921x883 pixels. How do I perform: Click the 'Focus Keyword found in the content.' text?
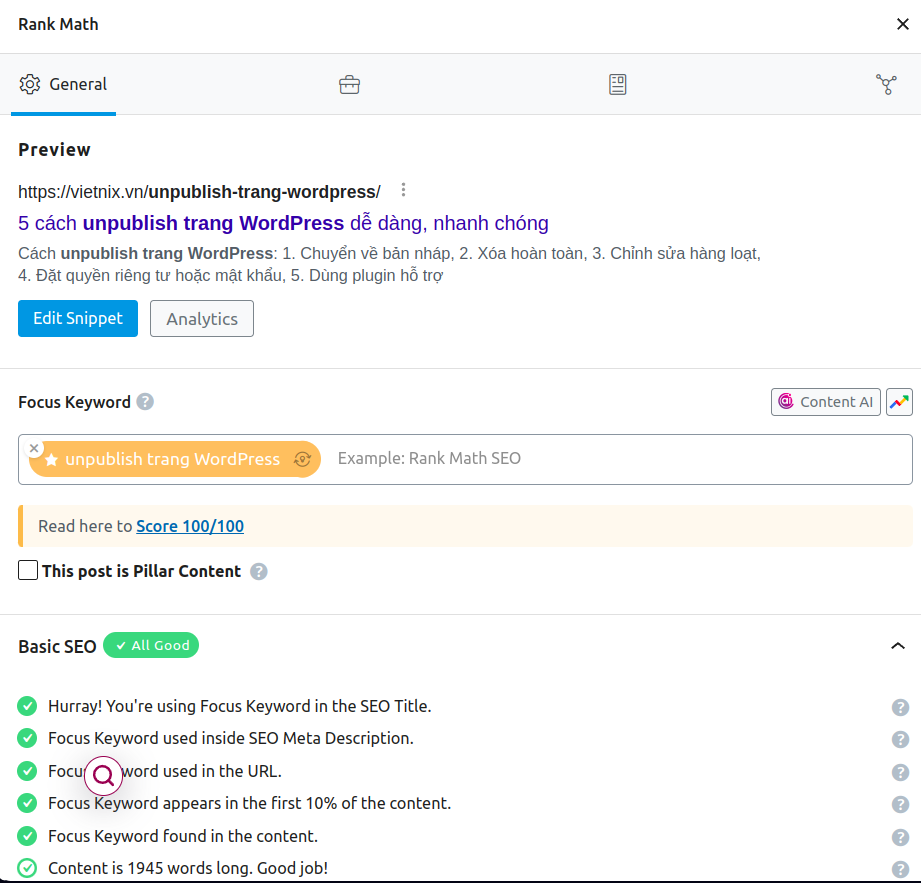coord(183,836)
